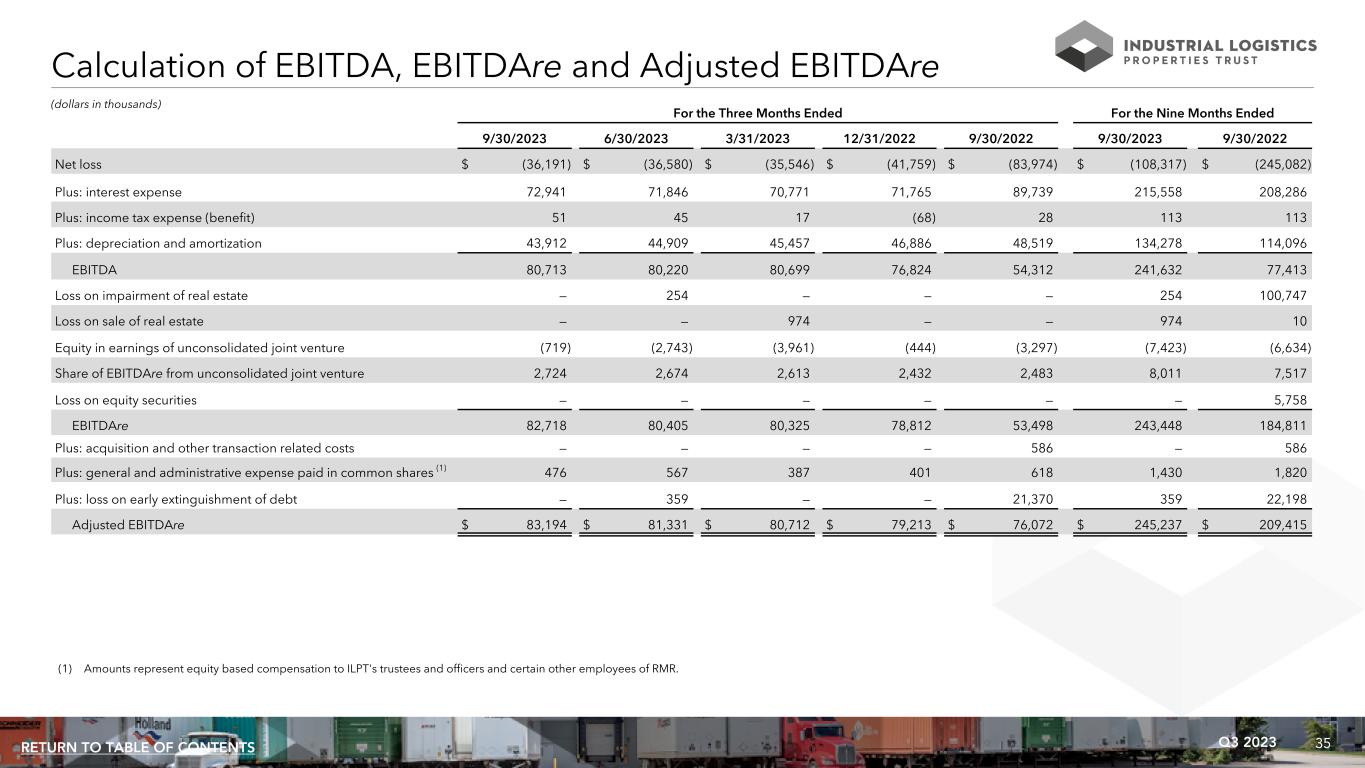This screenshot has width=1365, height=768.
Task: Select the 'Adjusted EBITDAre' row label
Action: point(128,524)
